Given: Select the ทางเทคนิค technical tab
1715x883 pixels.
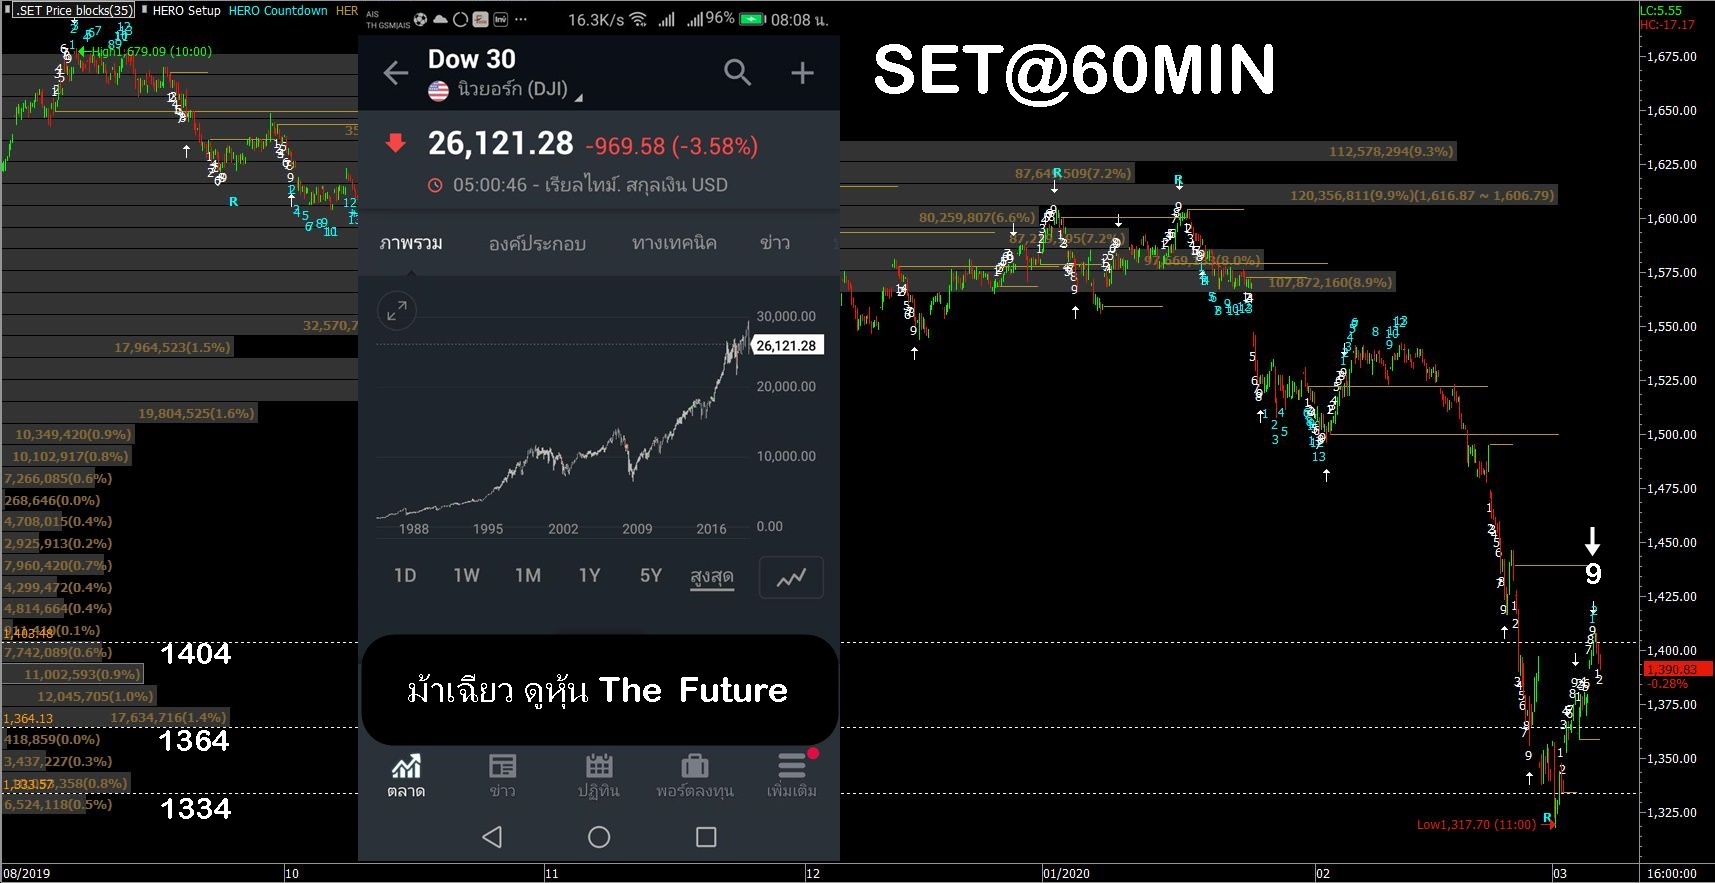Looking at the screenshot, I should click(x=674, y=243).
